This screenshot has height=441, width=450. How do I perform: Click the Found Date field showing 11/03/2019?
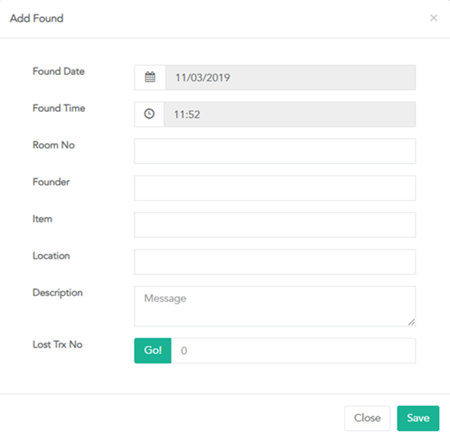point(290,77)
